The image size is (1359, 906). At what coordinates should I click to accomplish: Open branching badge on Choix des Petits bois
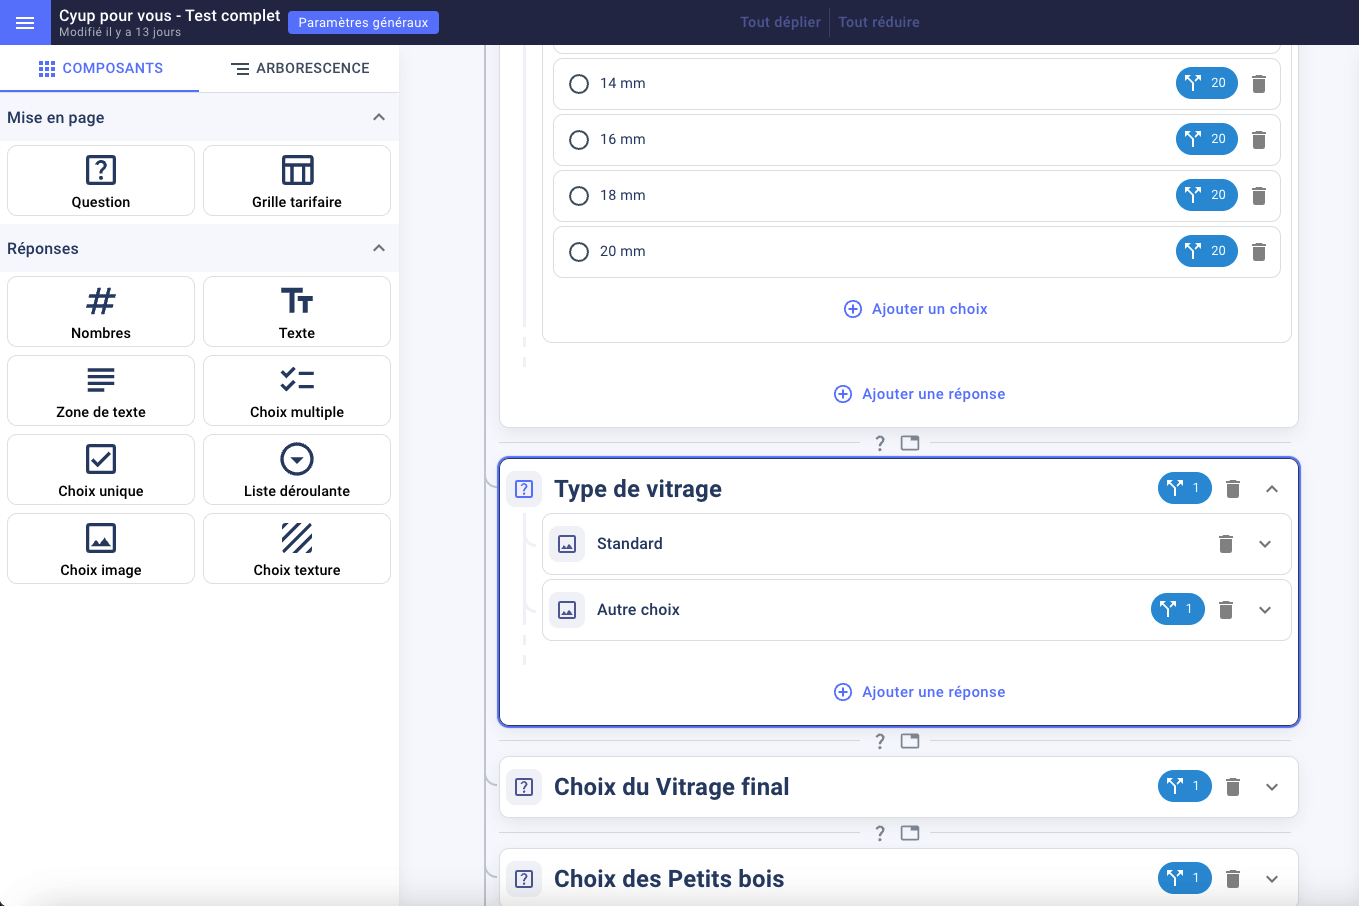pyautogui.click(x=1185, y=878)
